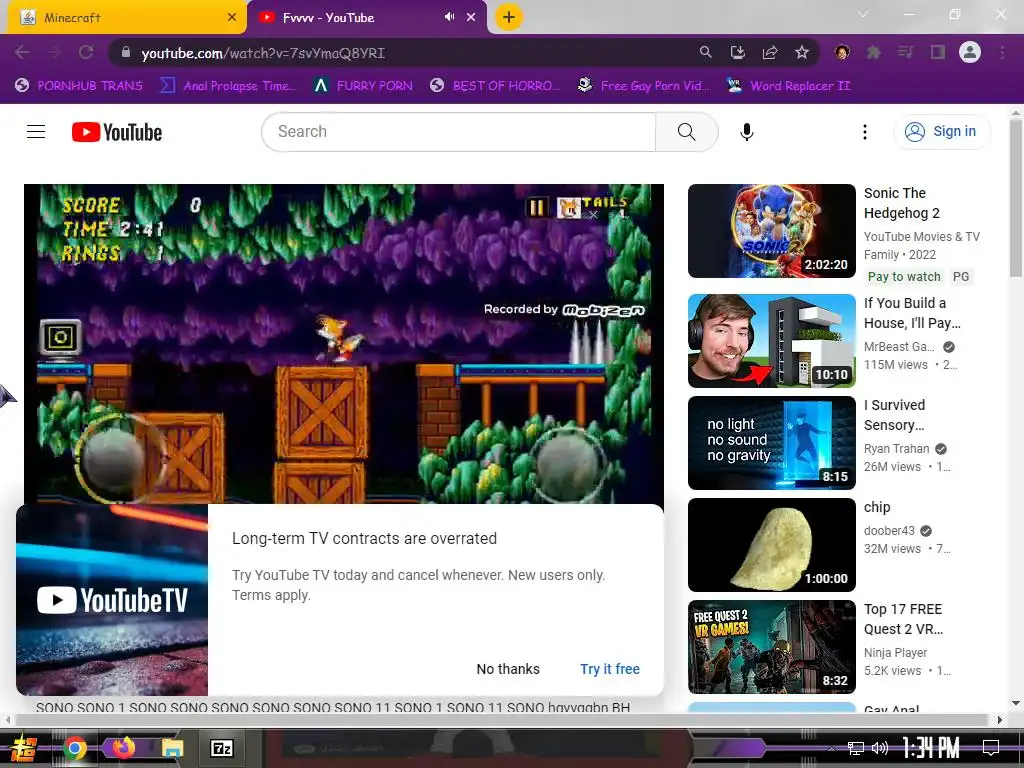
Task: Mute the tab via speaker icon
Action: click(449, 17)
